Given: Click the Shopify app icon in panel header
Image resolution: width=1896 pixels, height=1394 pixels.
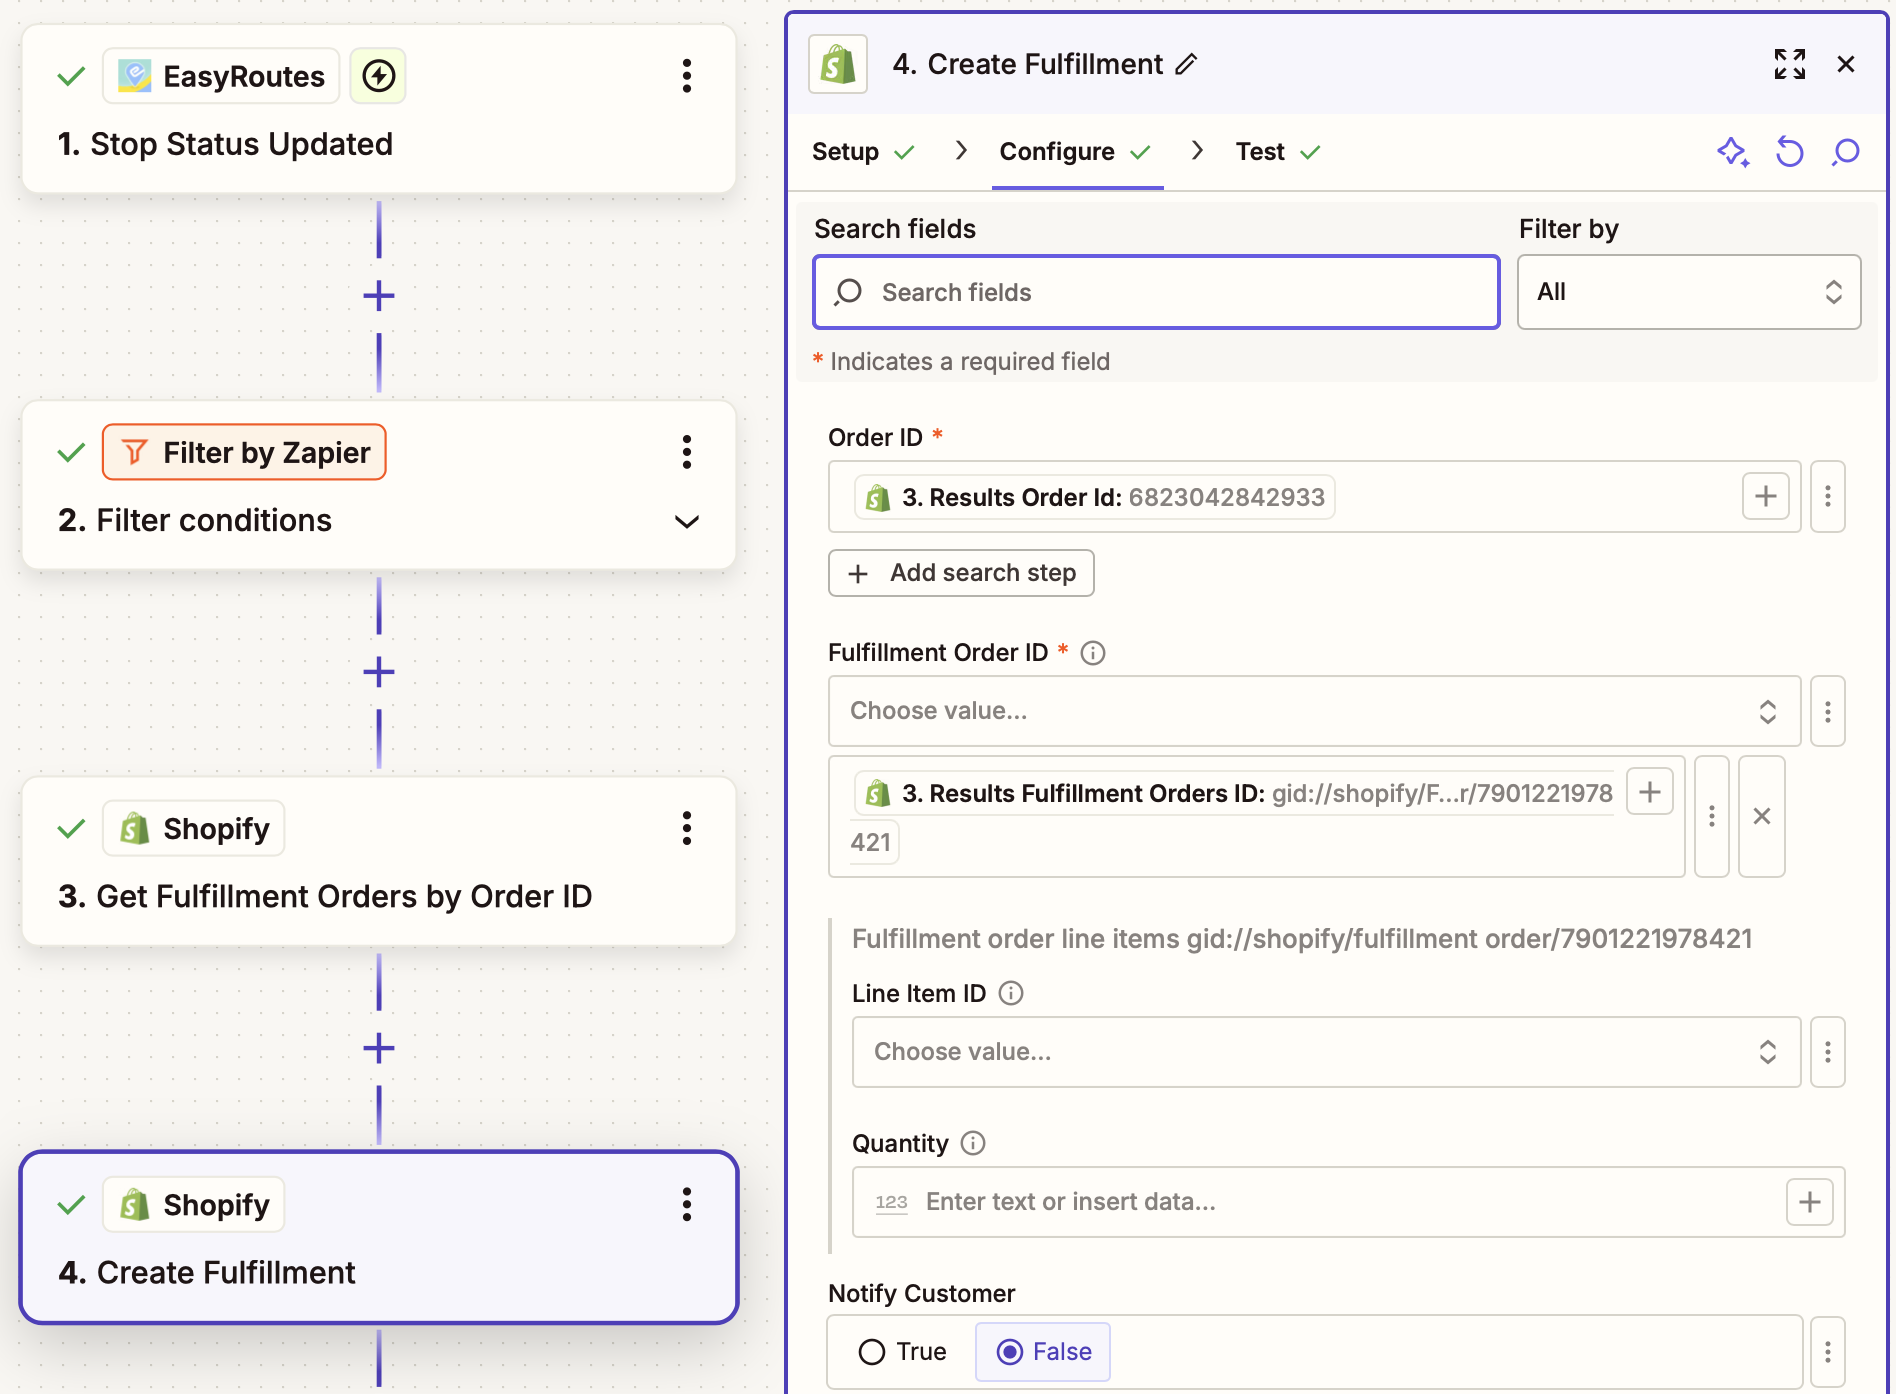Looking at the screenshot, I should coord(837,65).
